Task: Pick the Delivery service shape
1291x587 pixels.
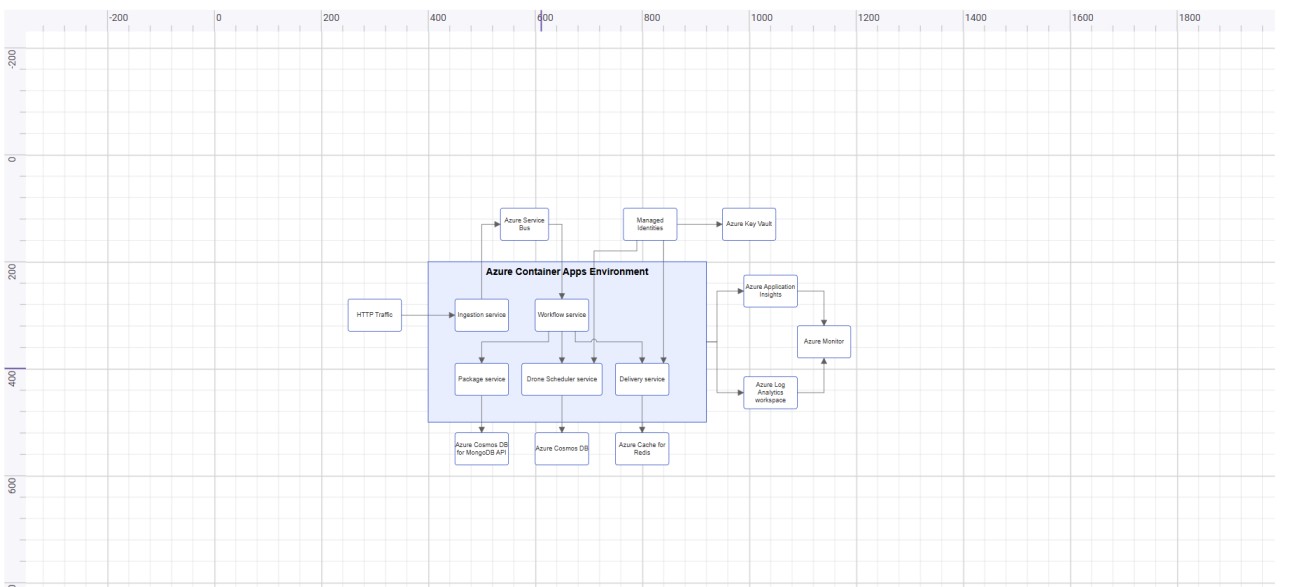Action: tap(641, 379)
